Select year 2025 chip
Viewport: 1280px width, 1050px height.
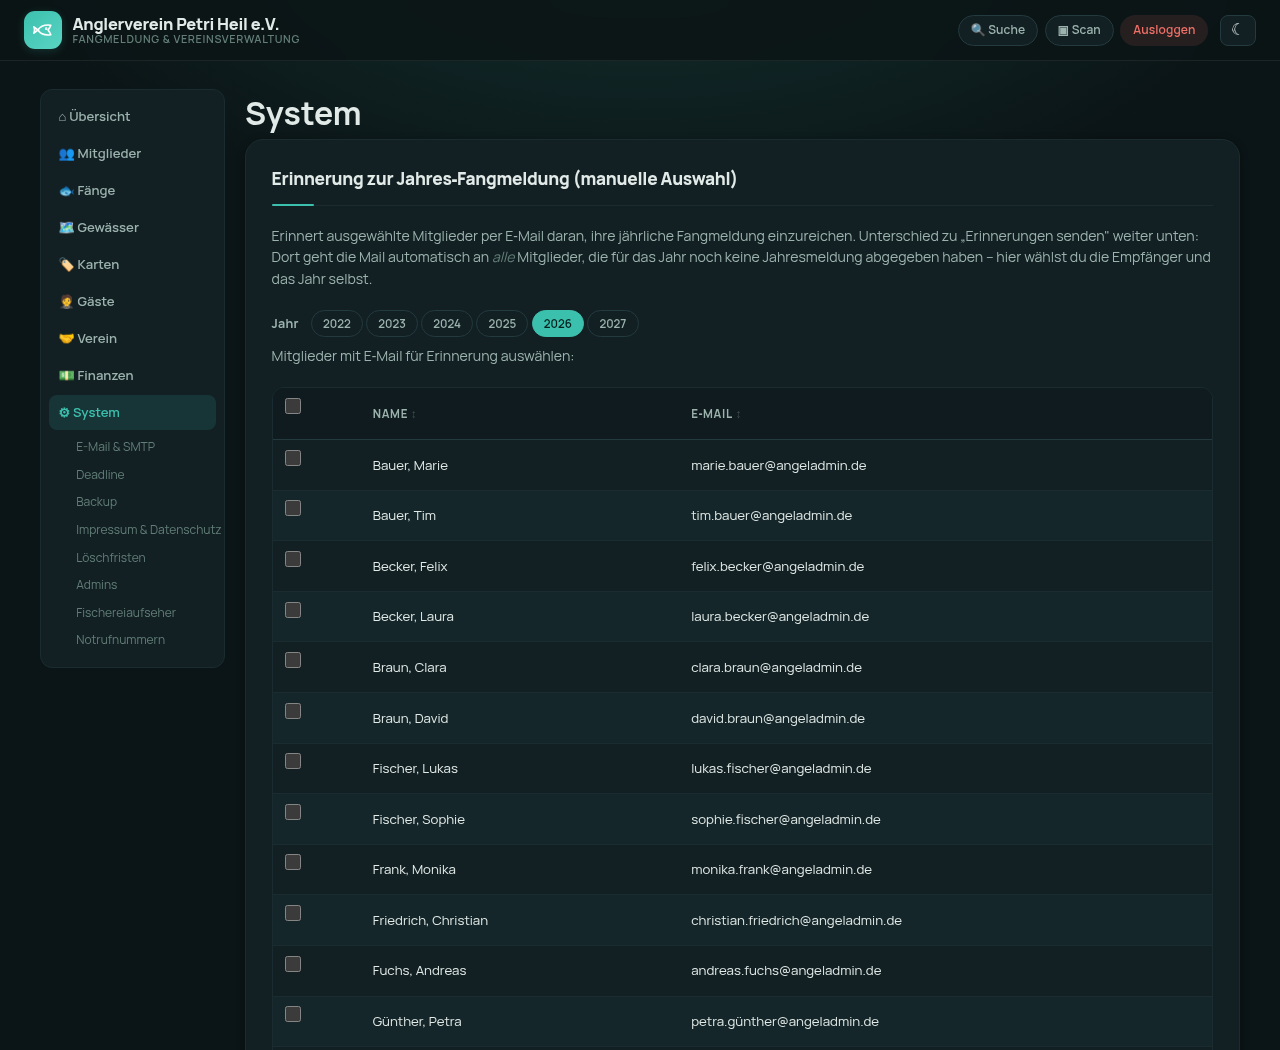point(502,324)
